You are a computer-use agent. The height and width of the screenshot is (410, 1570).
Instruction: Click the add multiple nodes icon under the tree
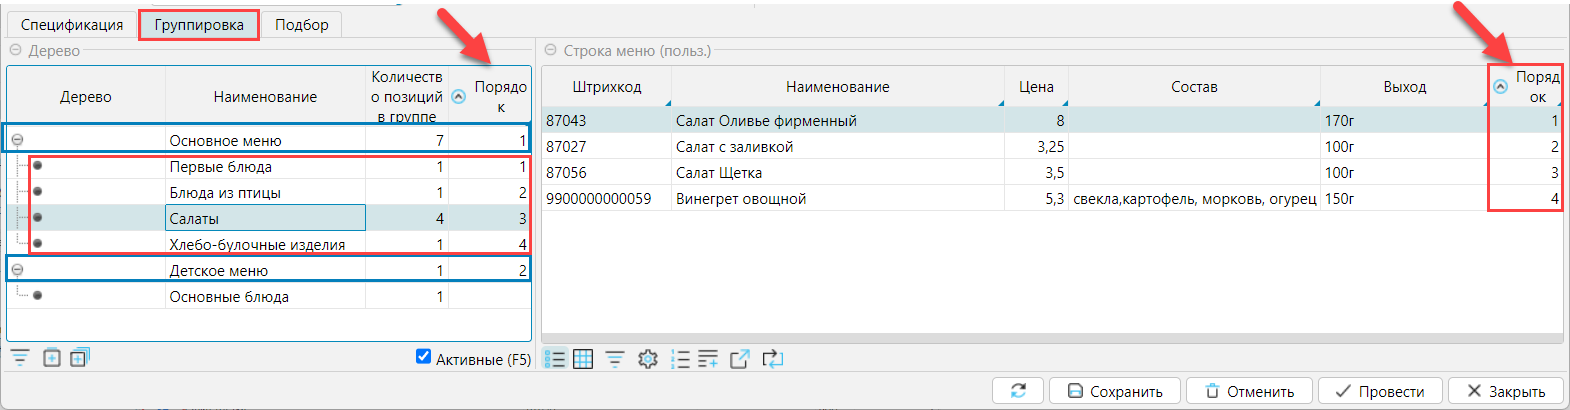[79, 358]
